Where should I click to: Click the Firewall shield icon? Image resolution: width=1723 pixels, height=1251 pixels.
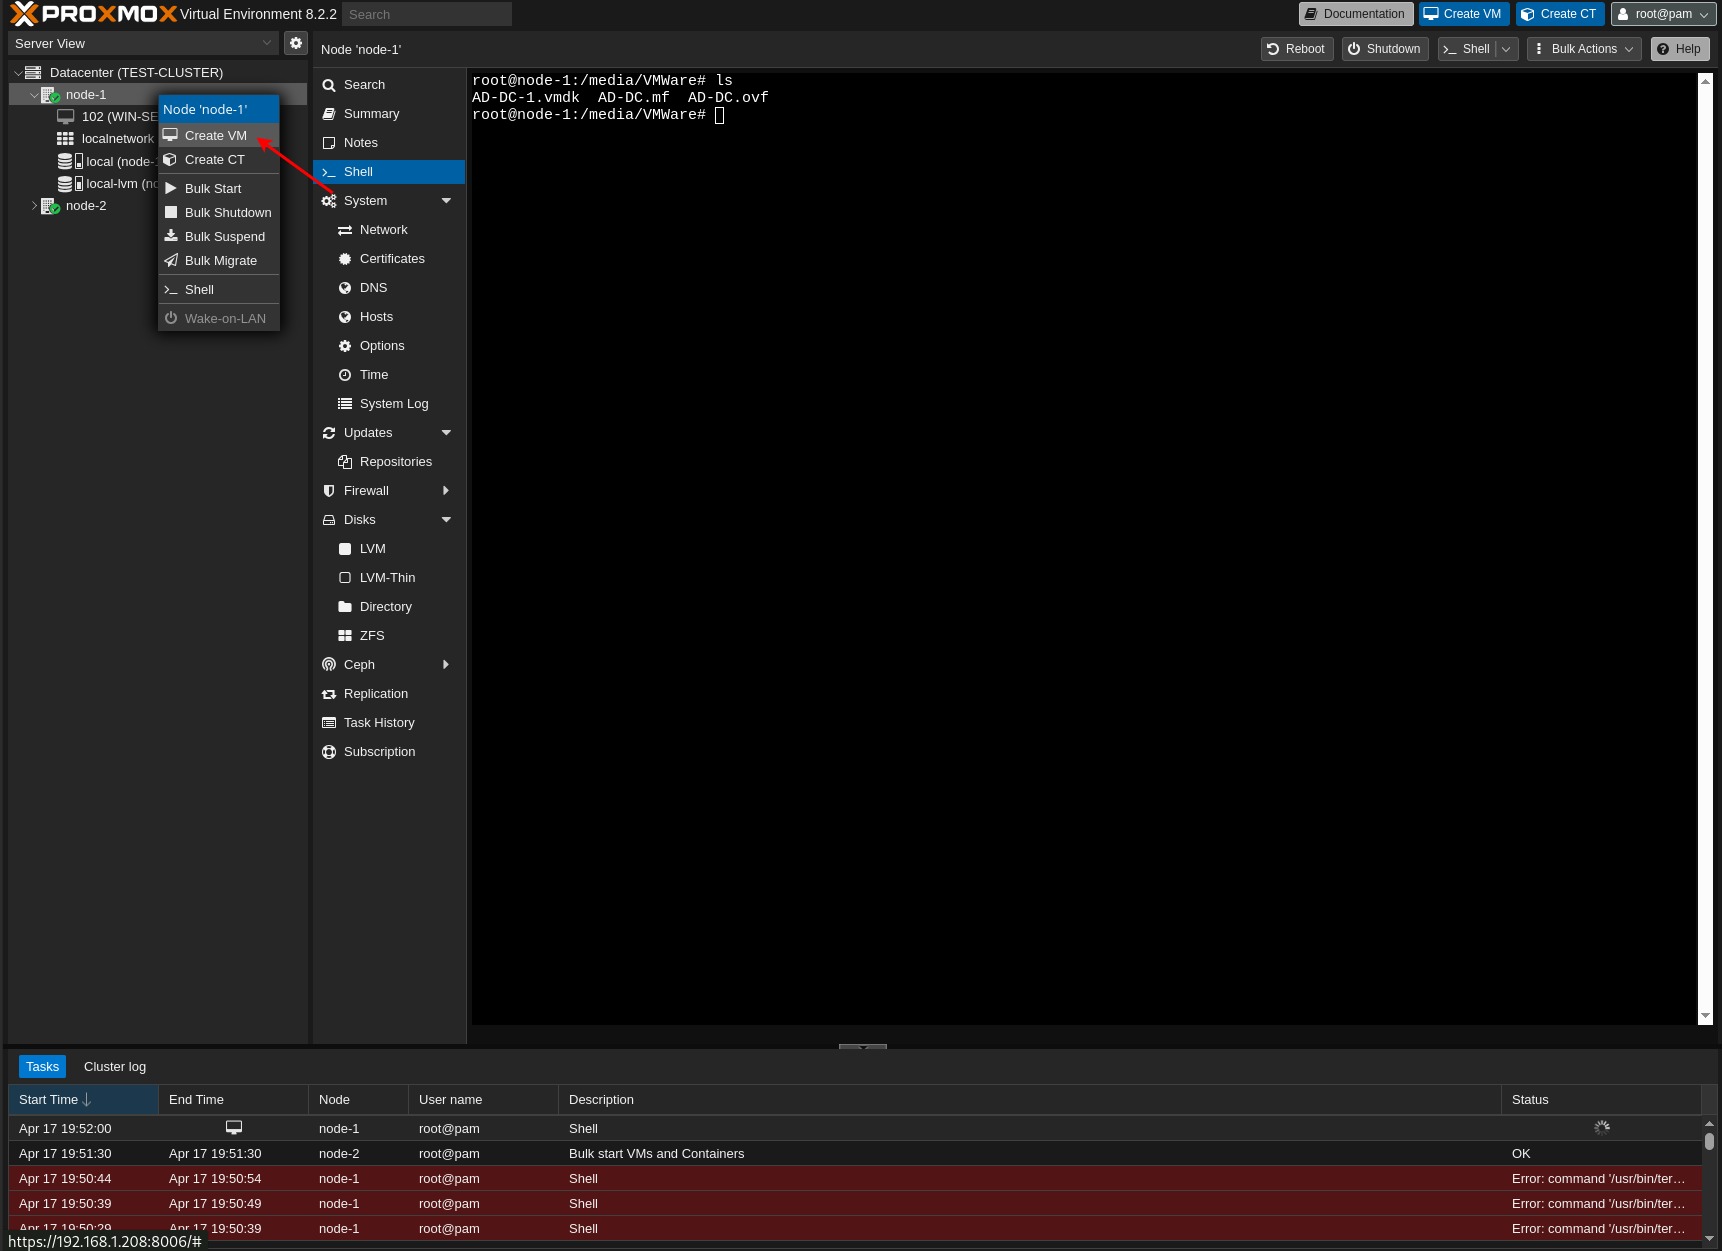(x=329, y=491)
